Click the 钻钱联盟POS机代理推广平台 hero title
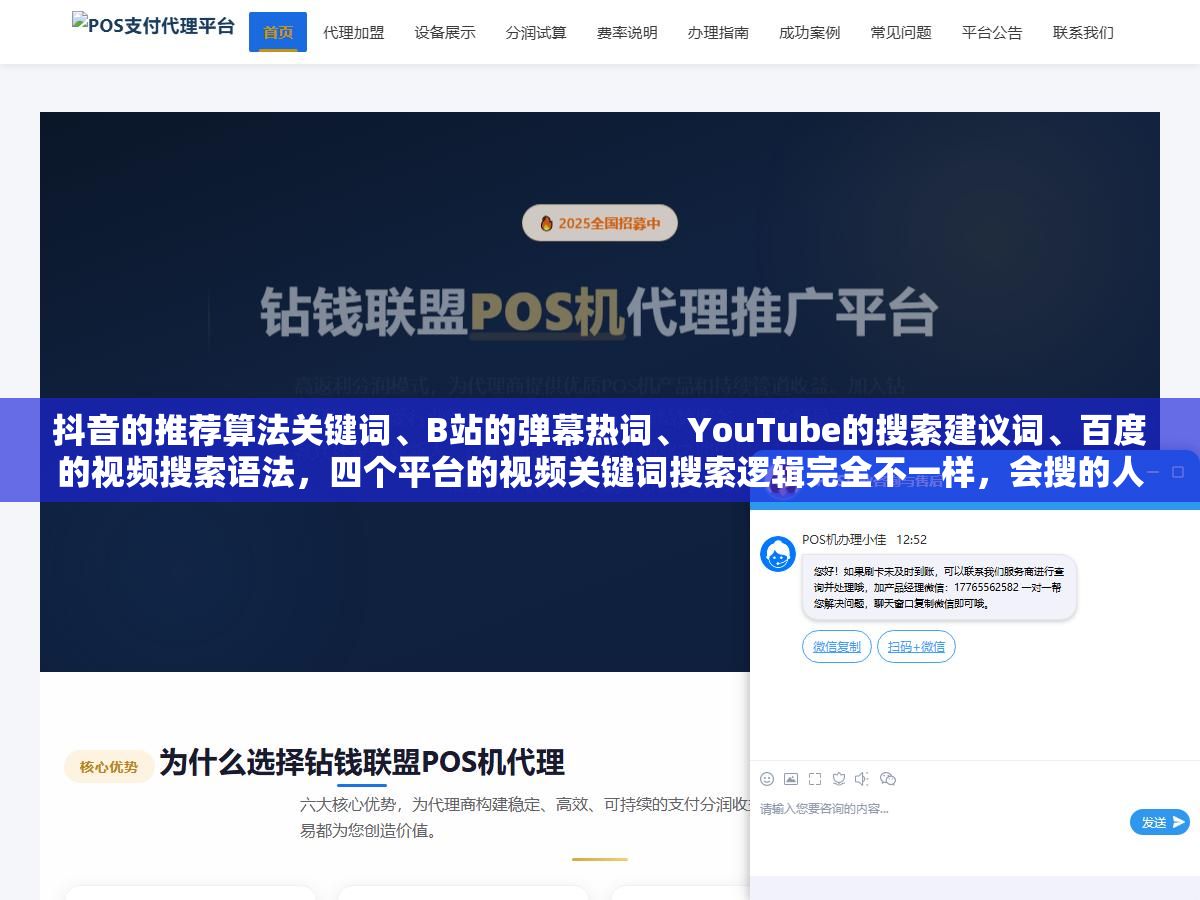 click(x=600, y=313)
